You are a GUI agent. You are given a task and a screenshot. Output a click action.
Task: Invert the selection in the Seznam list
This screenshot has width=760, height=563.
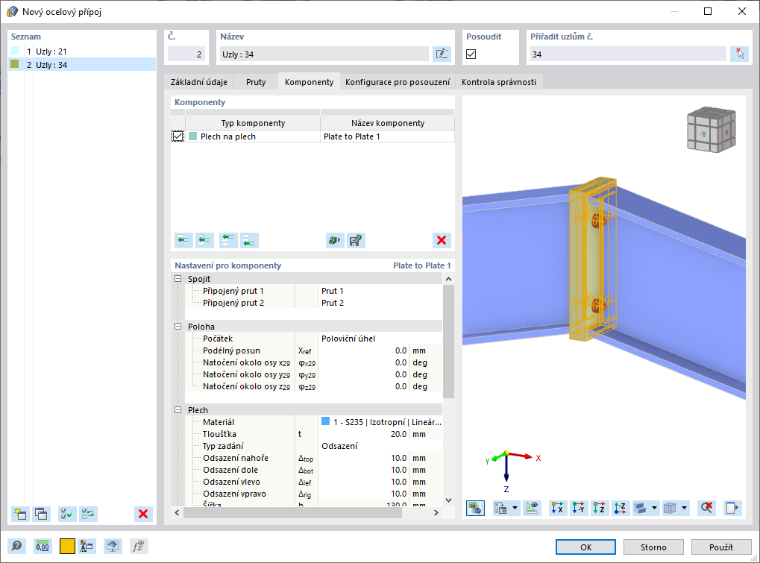pos(88,514)
